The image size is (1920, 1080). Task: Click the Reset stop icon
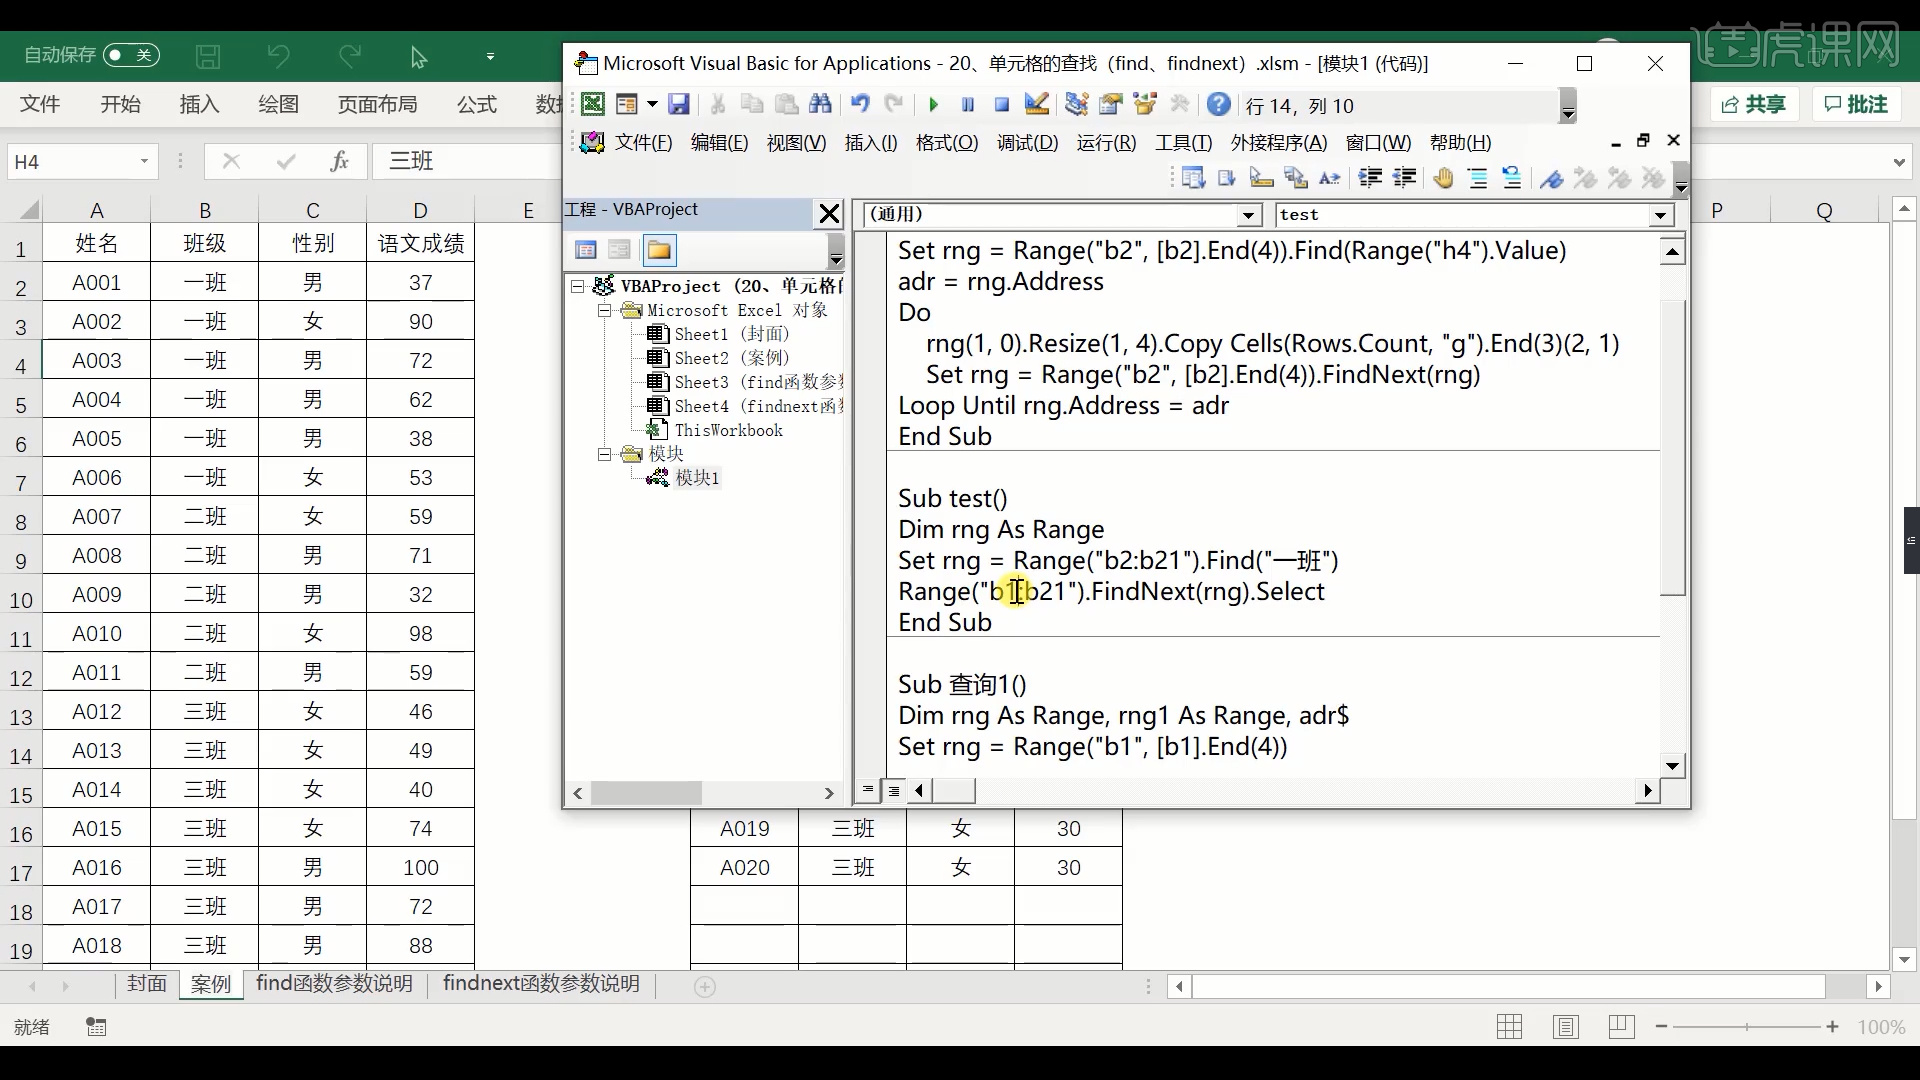1002,105
